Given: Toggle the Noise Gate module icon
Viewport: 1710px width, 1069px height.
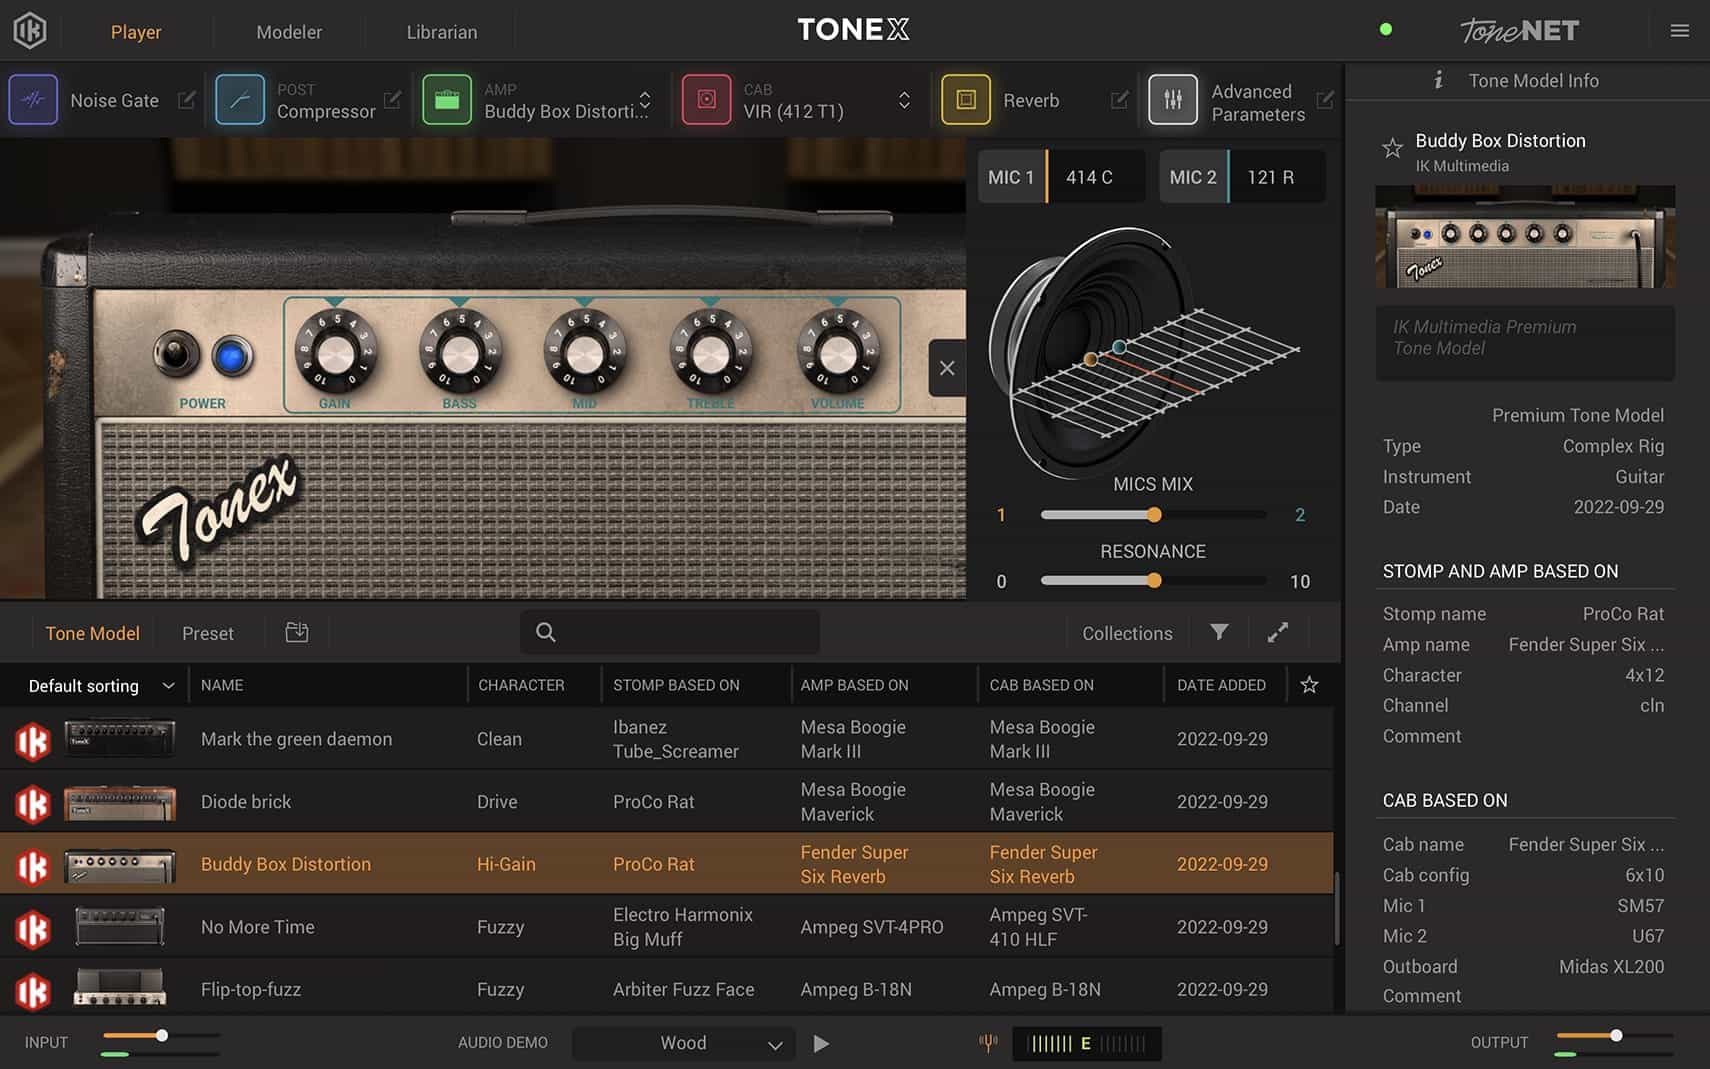Looking at the screenshot, I should click(33, 100).
